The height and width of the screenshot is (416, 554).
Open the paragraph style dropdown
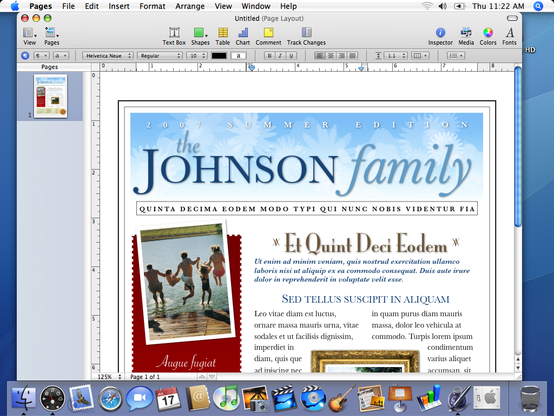(42, 55)
